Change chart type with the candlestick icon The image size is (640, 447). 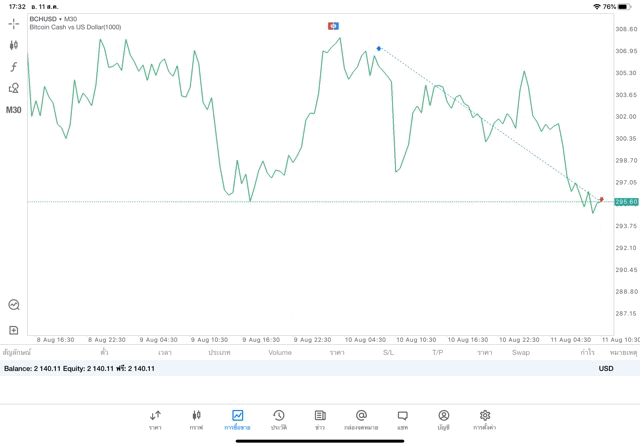(x=13, y=45)
